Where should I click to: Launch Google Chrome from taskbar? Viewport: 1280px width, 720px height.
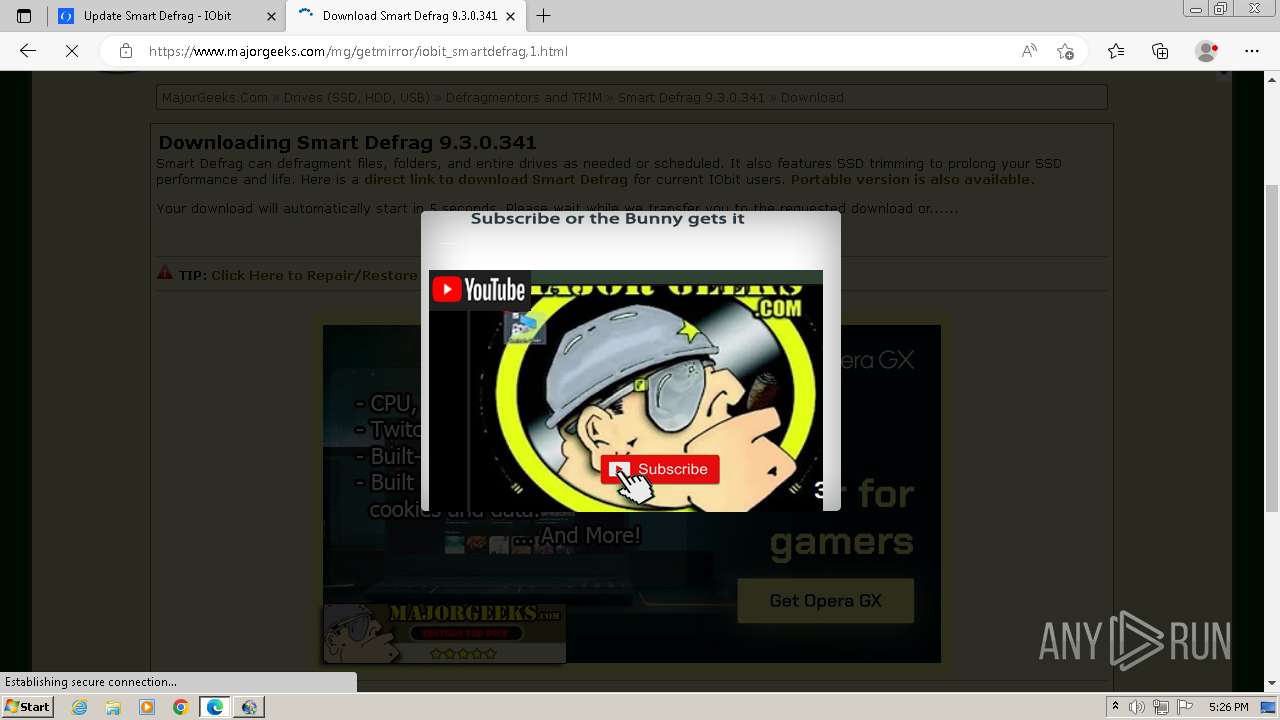pos(181,707)
